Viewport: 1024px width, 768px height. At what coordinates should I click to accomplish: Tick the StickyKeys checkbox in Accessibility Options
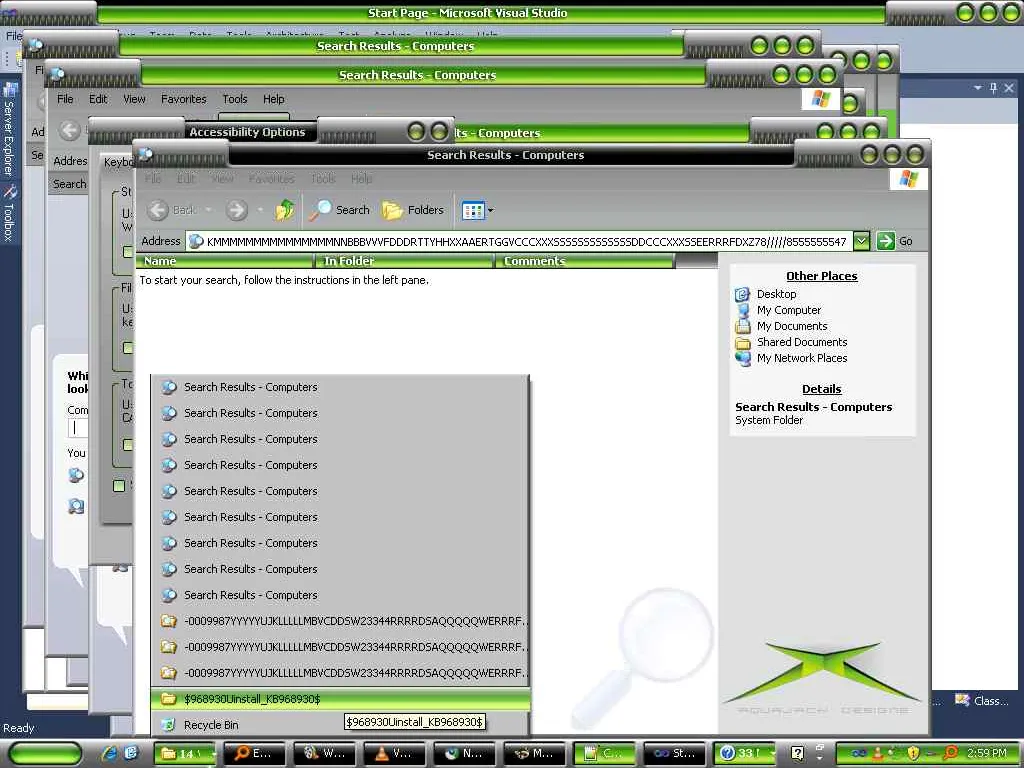(x=128, y=251)
